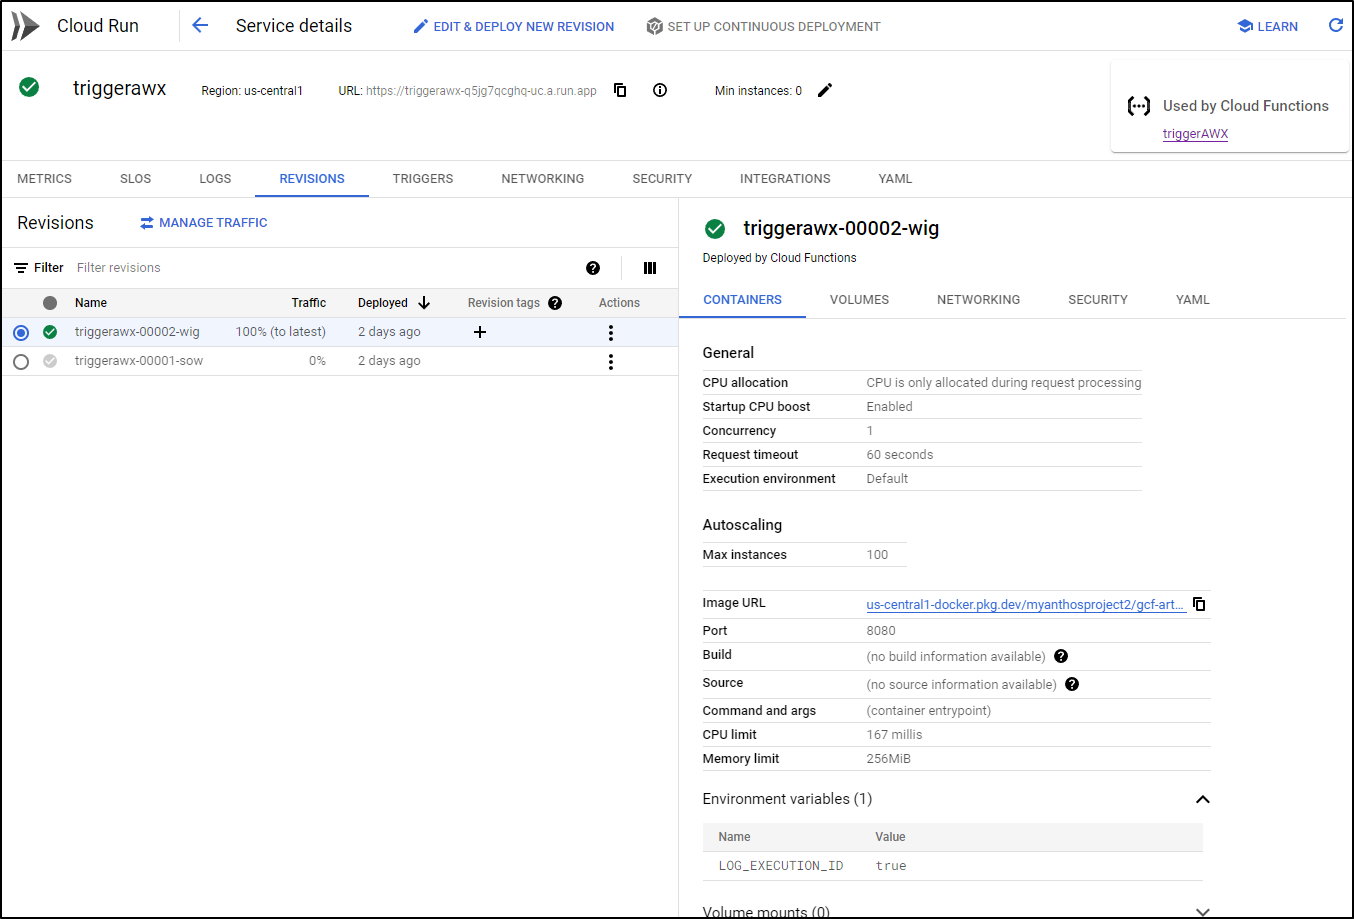Open actions menu for triggerawx-00001-sow
This screenshot has height=919, width=1354.
click(611, 361)
